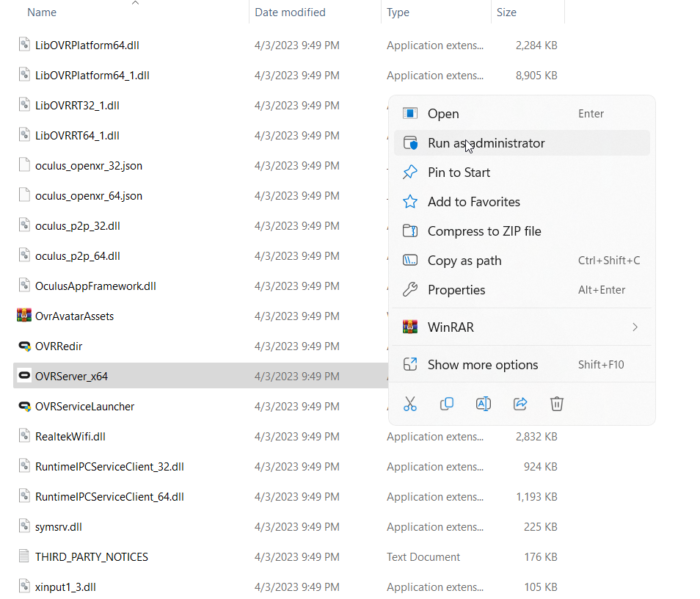Screen dimensions: 700x599
Task: Click the 2,832 KB size cell
Action: [536, 437]
